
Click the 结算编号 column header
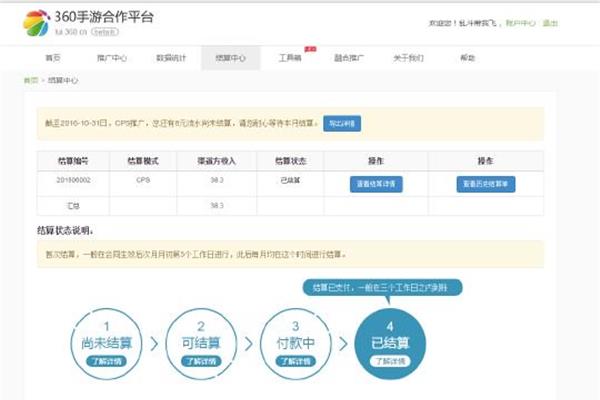(73, 161)
